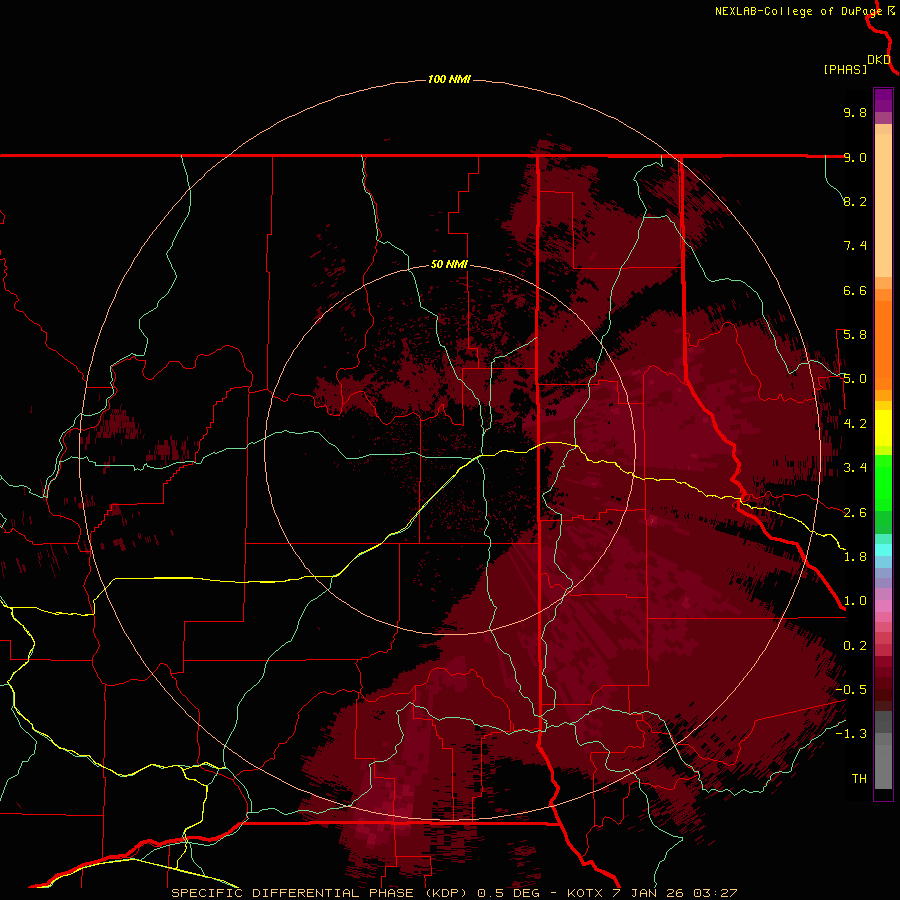This screenshot has height=900, width=900.
Task: Click the 5.8 value on color scale
Action: (x=855, y=335)
